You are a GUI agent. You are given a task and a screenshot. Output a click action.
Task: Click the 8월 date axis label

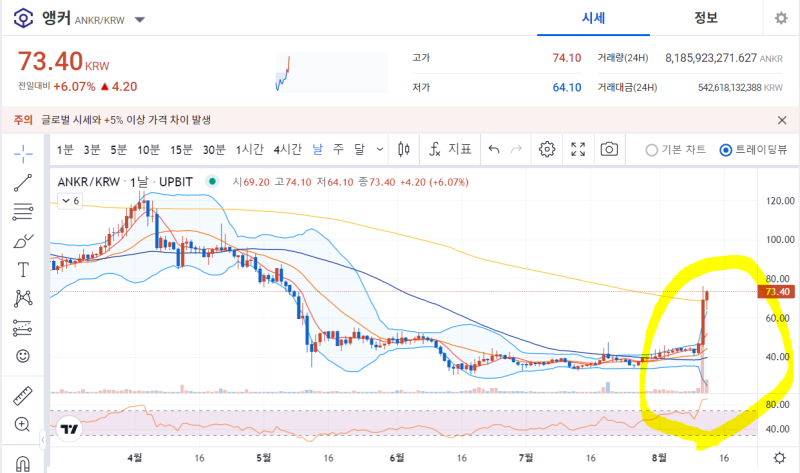coord(659,458)
